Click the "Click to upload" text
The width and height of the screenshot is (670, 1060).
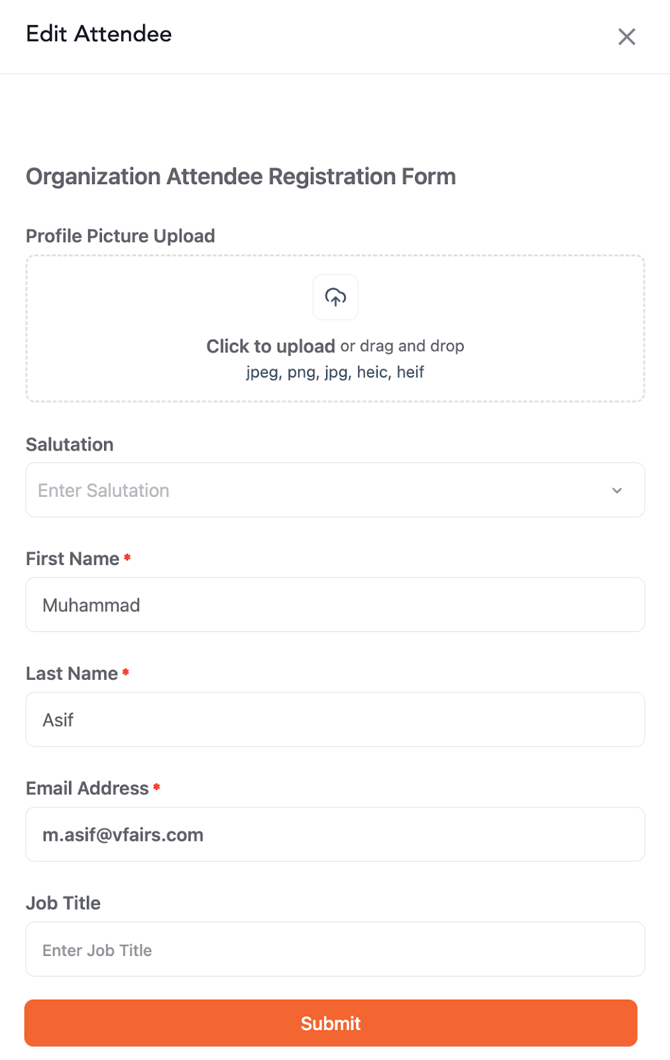tap(270, 347)
